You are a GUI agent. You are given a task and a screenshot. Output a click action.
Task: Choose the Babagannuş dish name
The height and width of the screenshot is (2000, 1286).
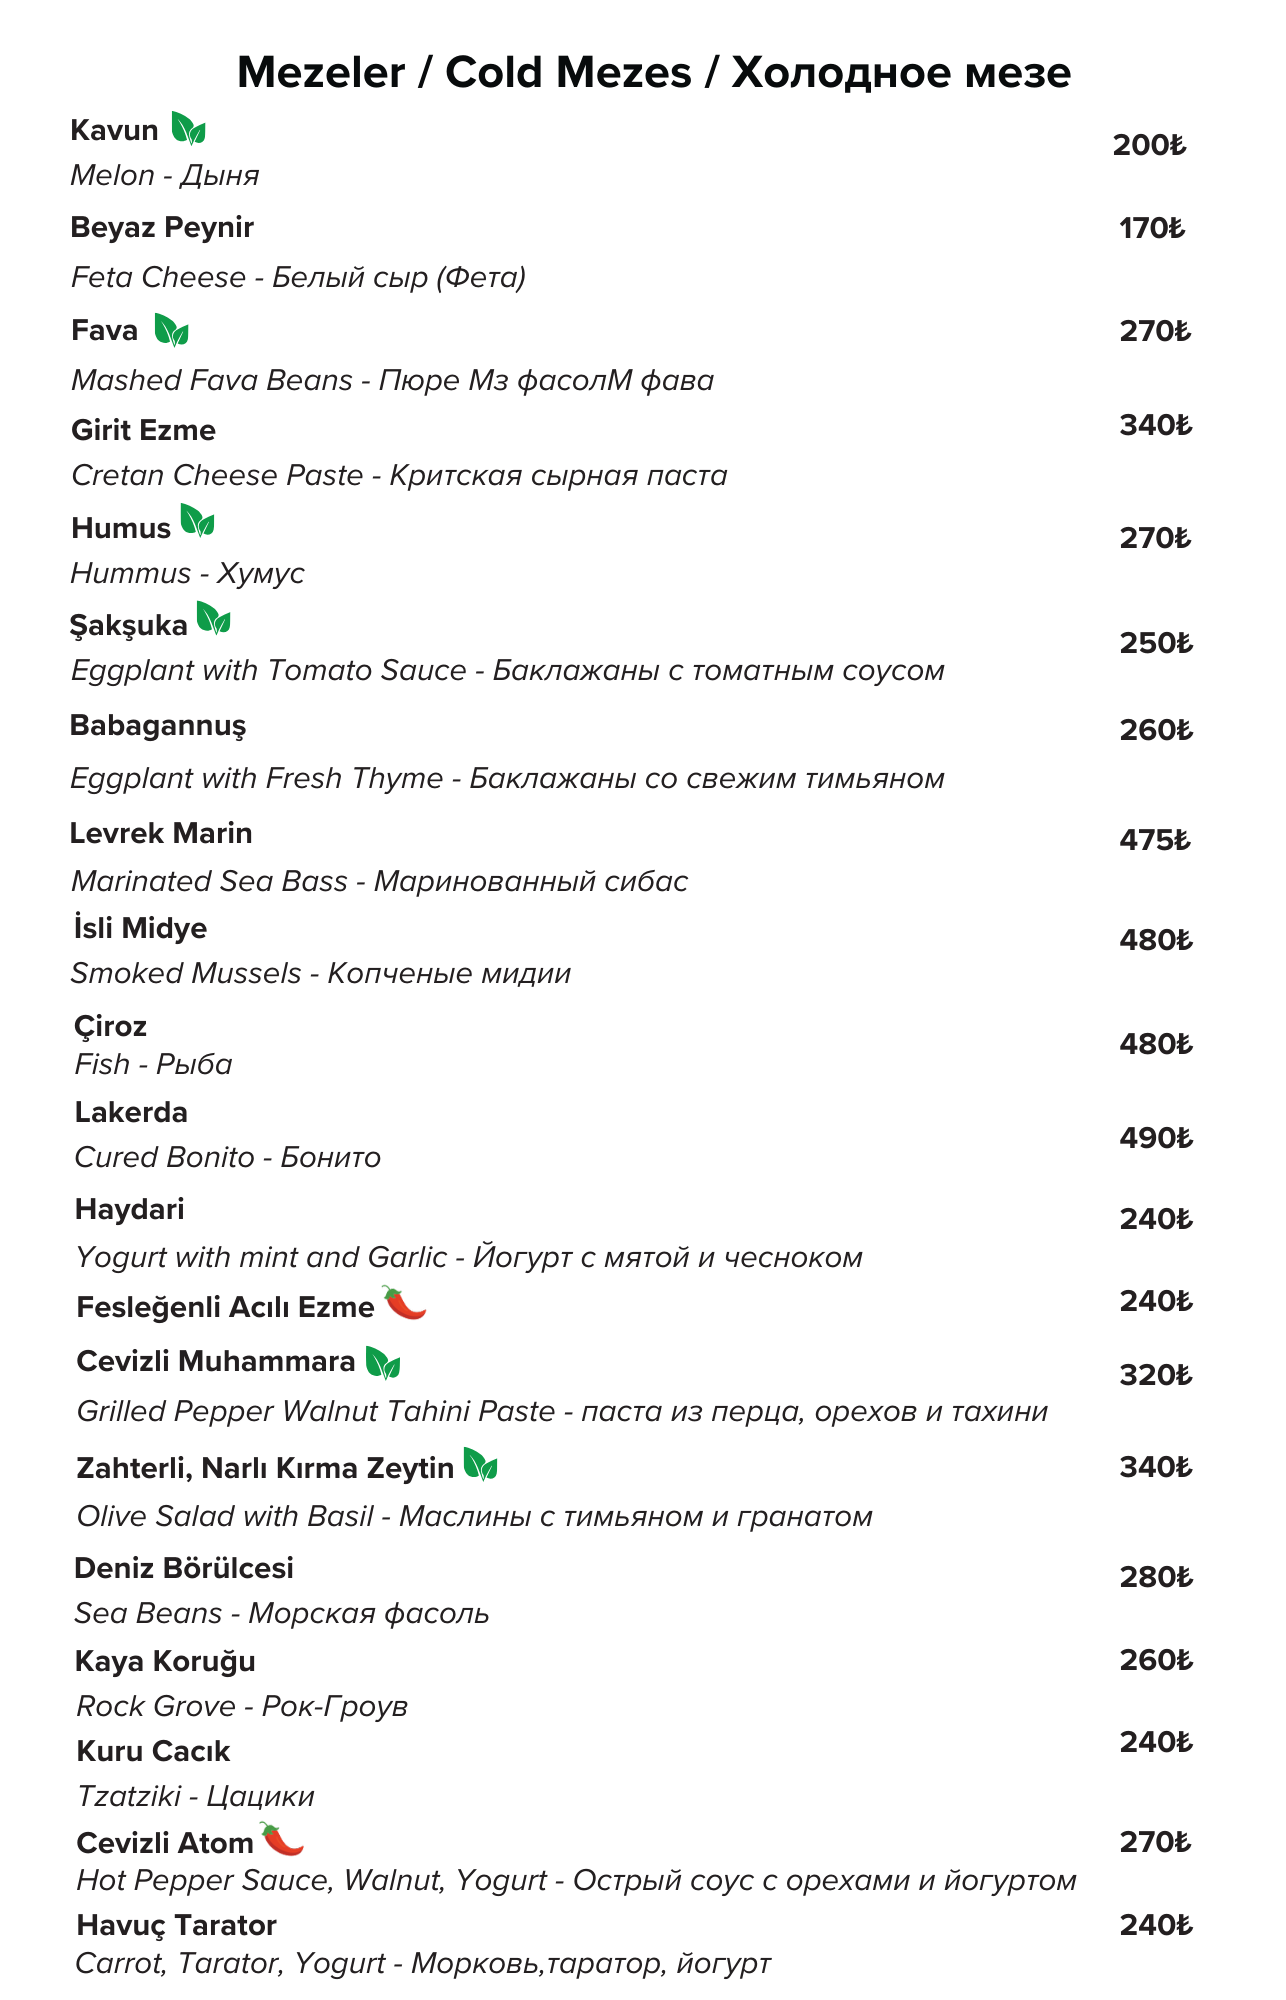[158, 725]
